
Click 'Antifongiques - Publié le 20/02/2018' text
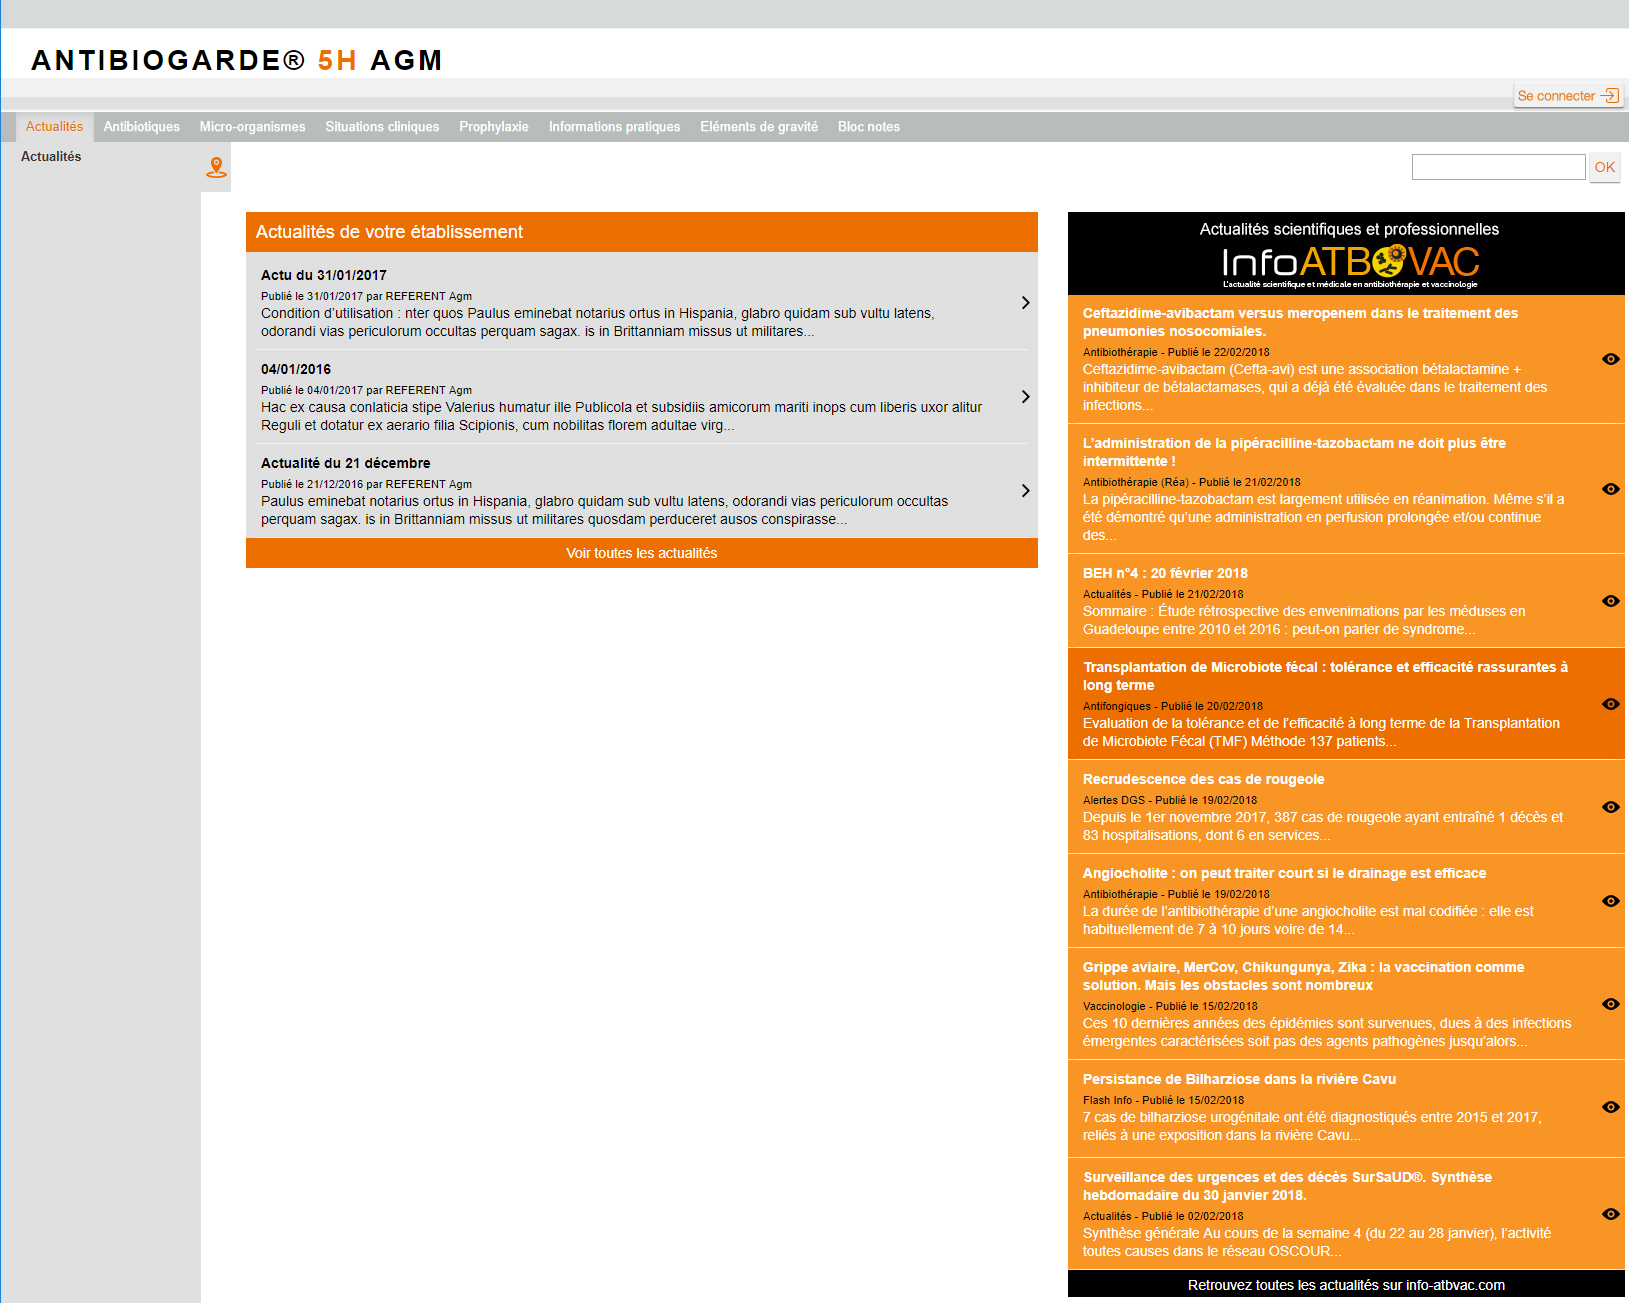tap(1172, 706)
